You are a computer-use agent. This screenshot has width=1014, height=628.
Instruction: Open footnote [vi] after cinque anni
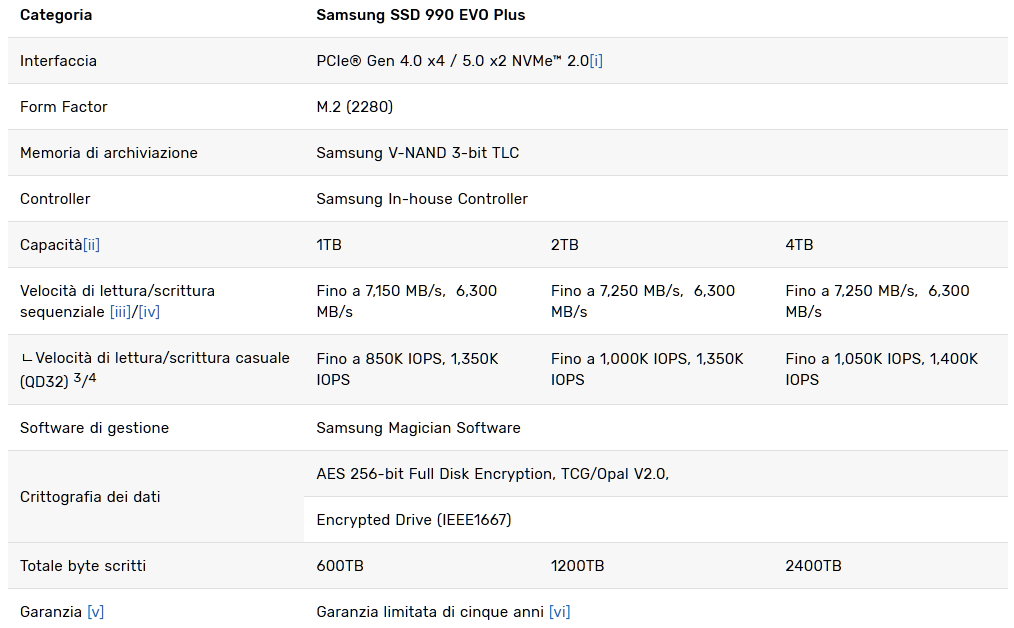[x=559, y=612]
